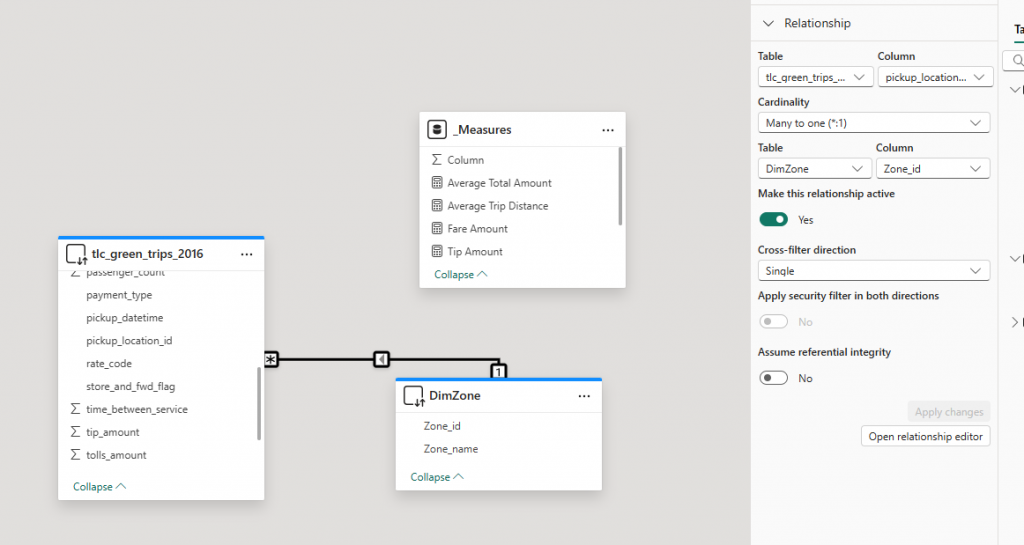The height and width of the screenshot is (545, 1024).
Task: Open the _Measures table more options menu
Action: tap(607, 130)
